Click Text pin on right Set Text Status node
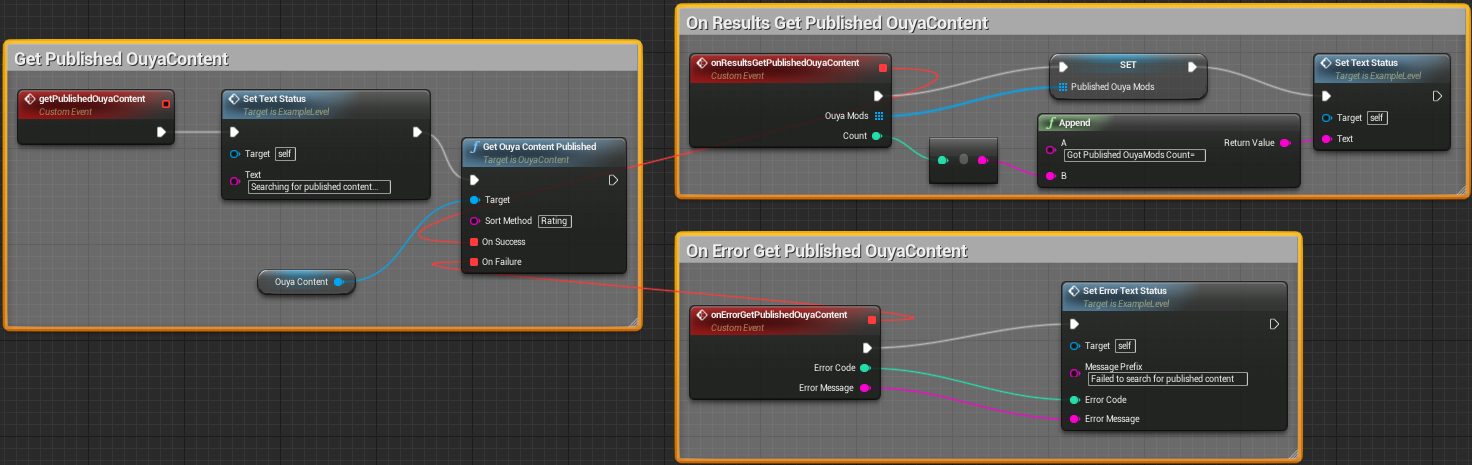This screenshot has height=465, width=1472. (x=1327, y=139)
